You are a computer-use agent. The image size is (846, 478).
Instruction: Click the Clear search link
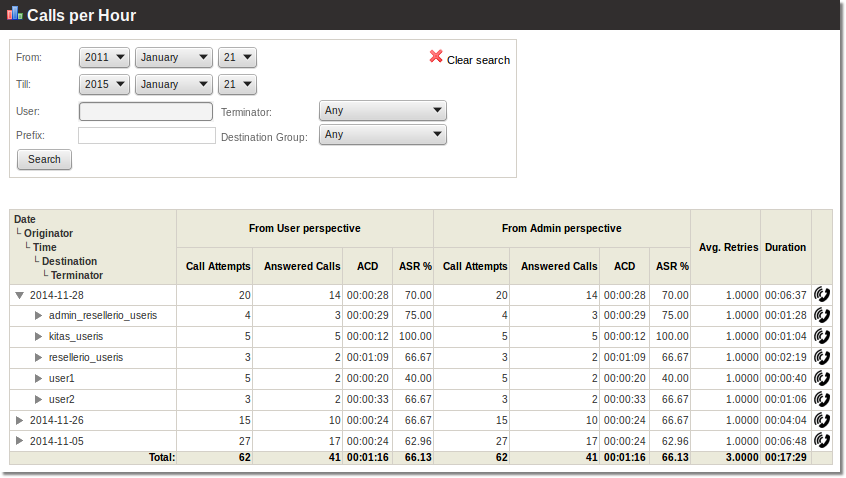[x=478, y=60]
